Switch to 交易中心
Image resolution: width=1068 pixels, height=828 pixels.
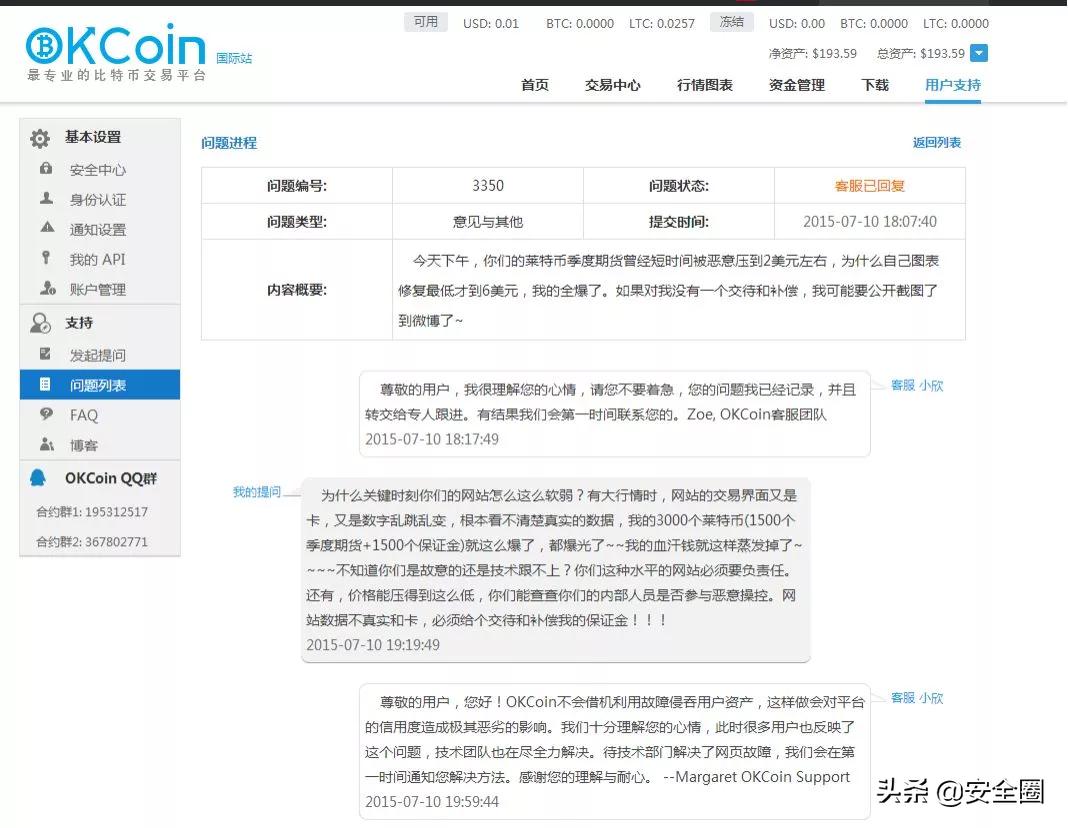613,86
